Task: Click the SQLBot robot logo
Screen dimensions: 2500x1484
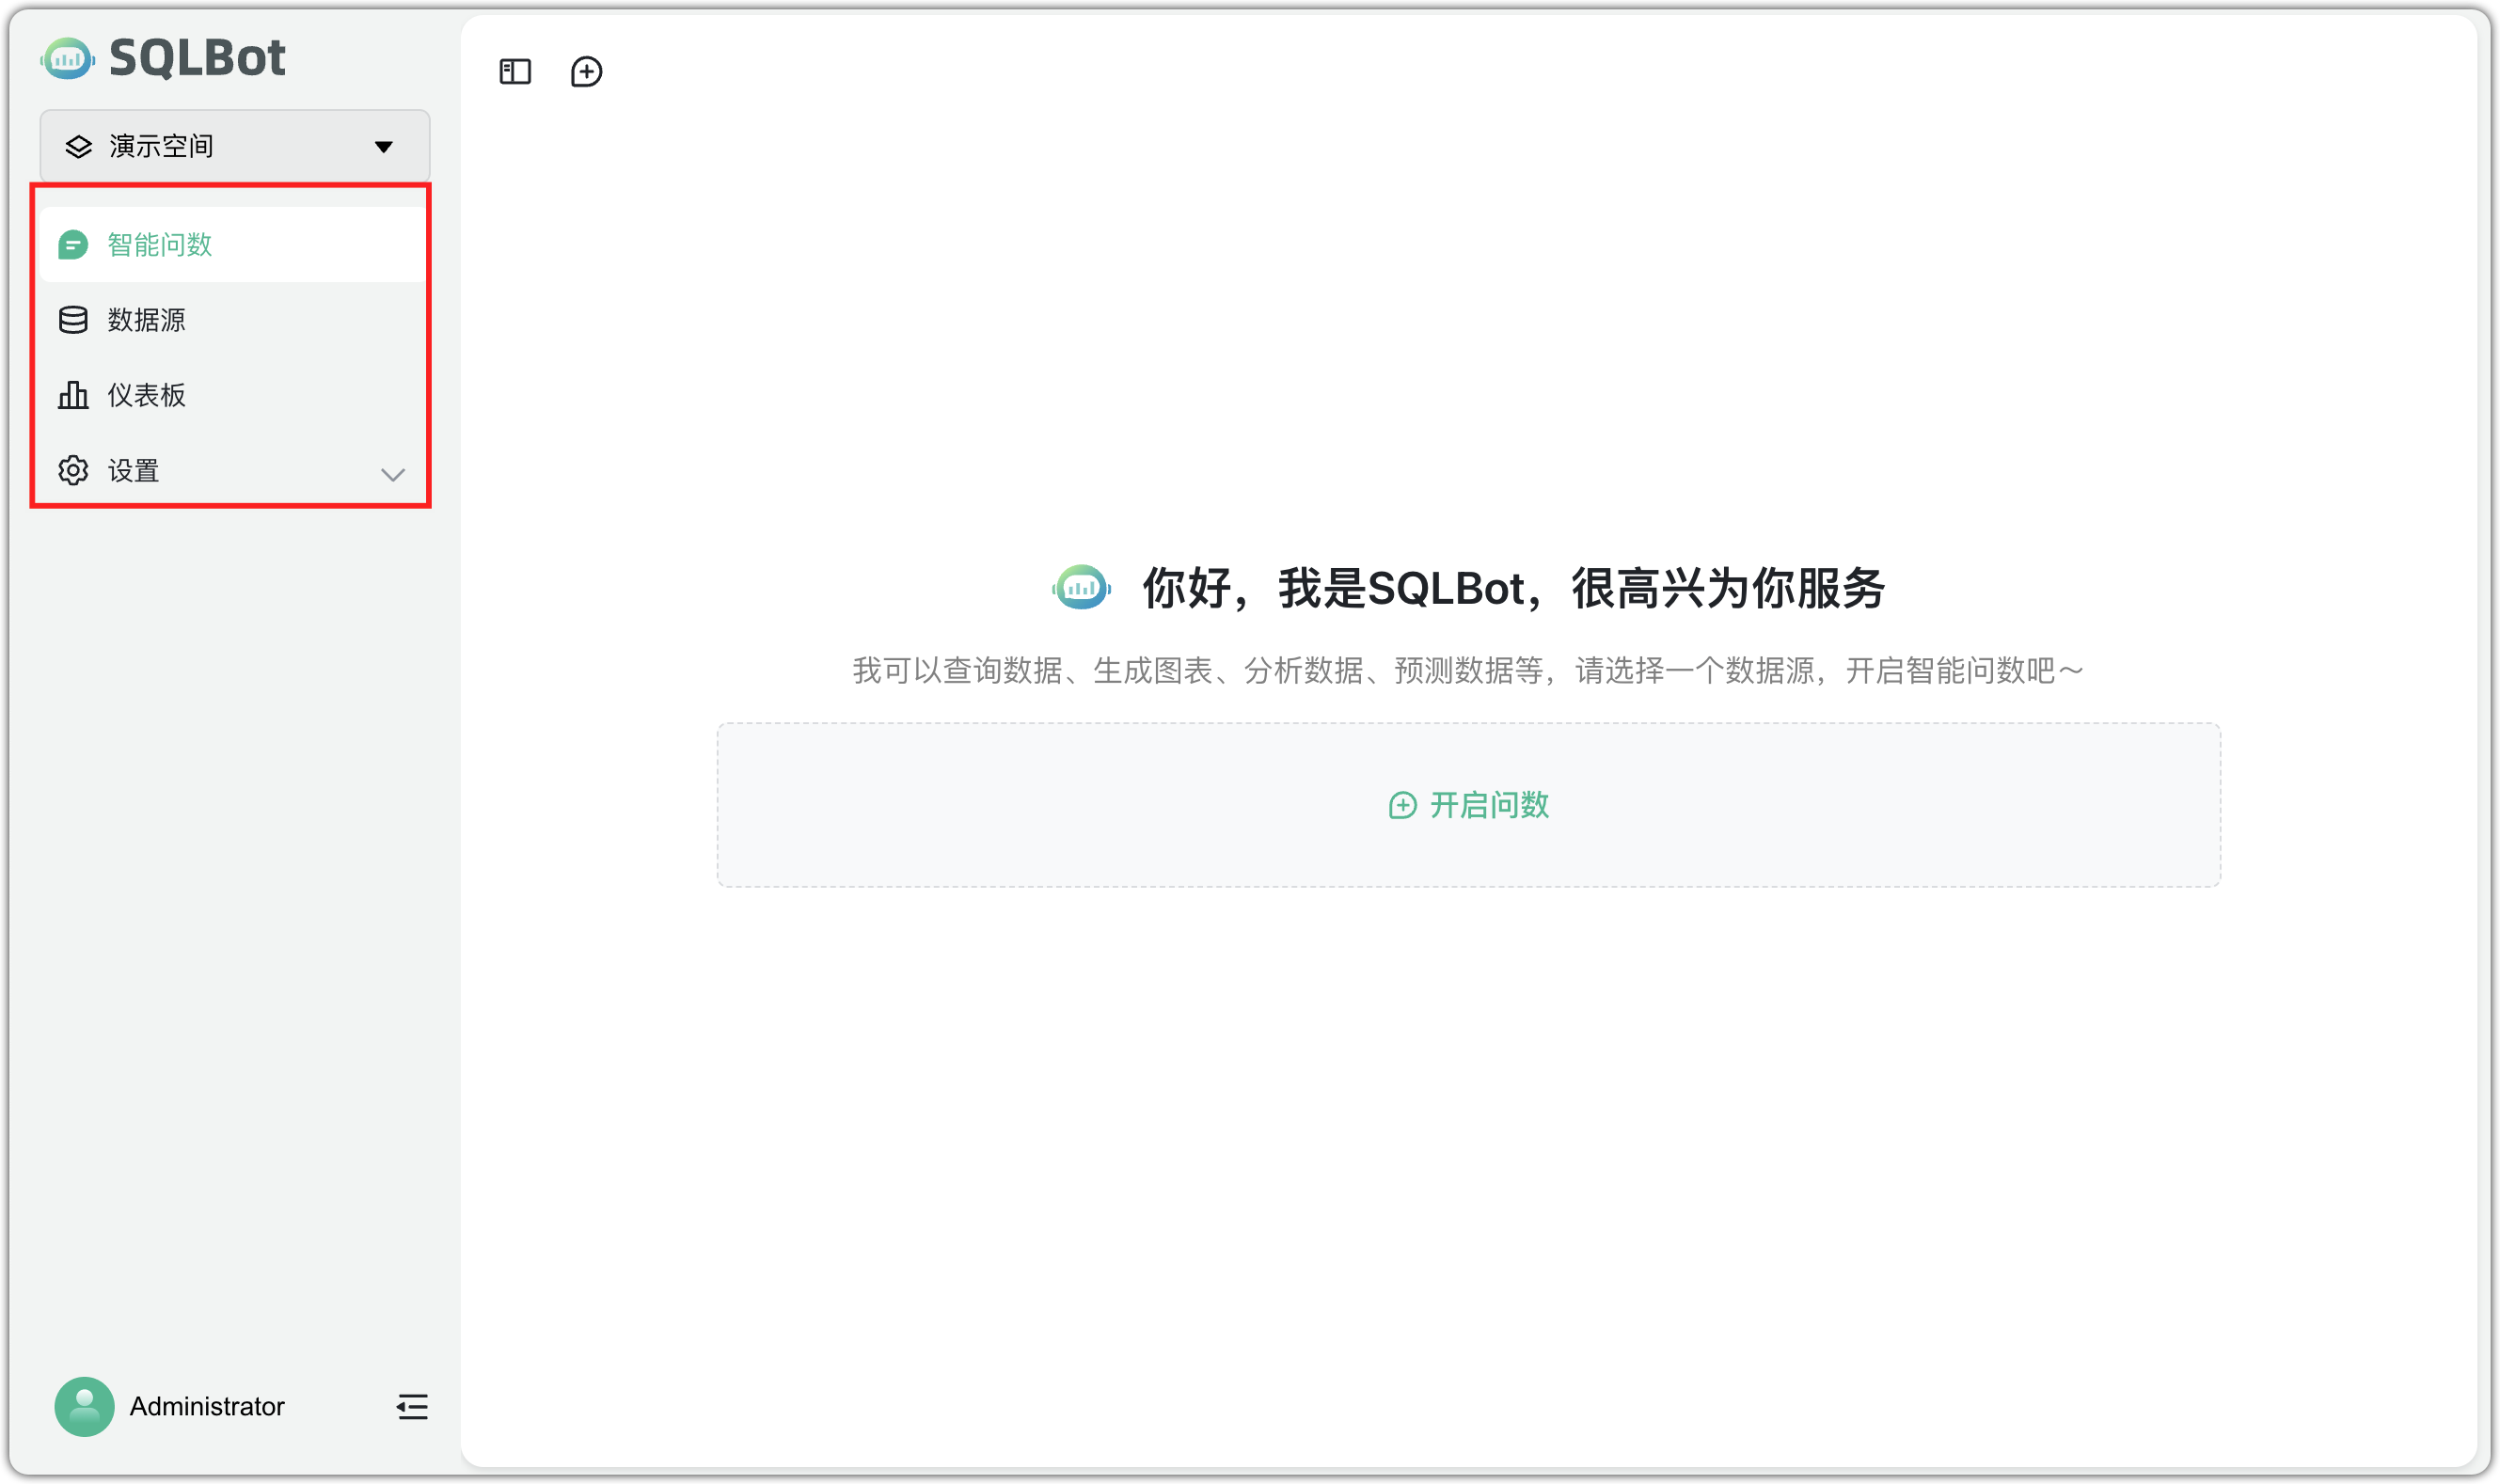Action: pos(67,58)
